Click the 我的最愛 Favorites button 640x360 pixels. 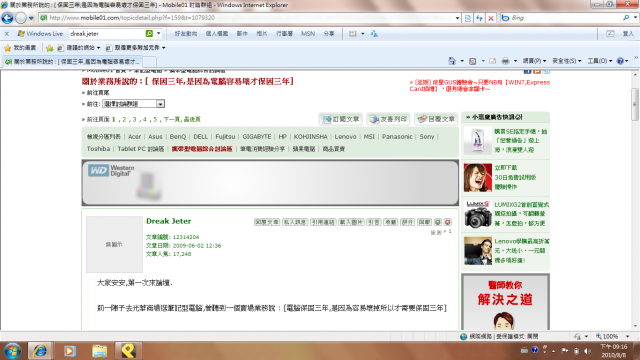tap(20, 48)
